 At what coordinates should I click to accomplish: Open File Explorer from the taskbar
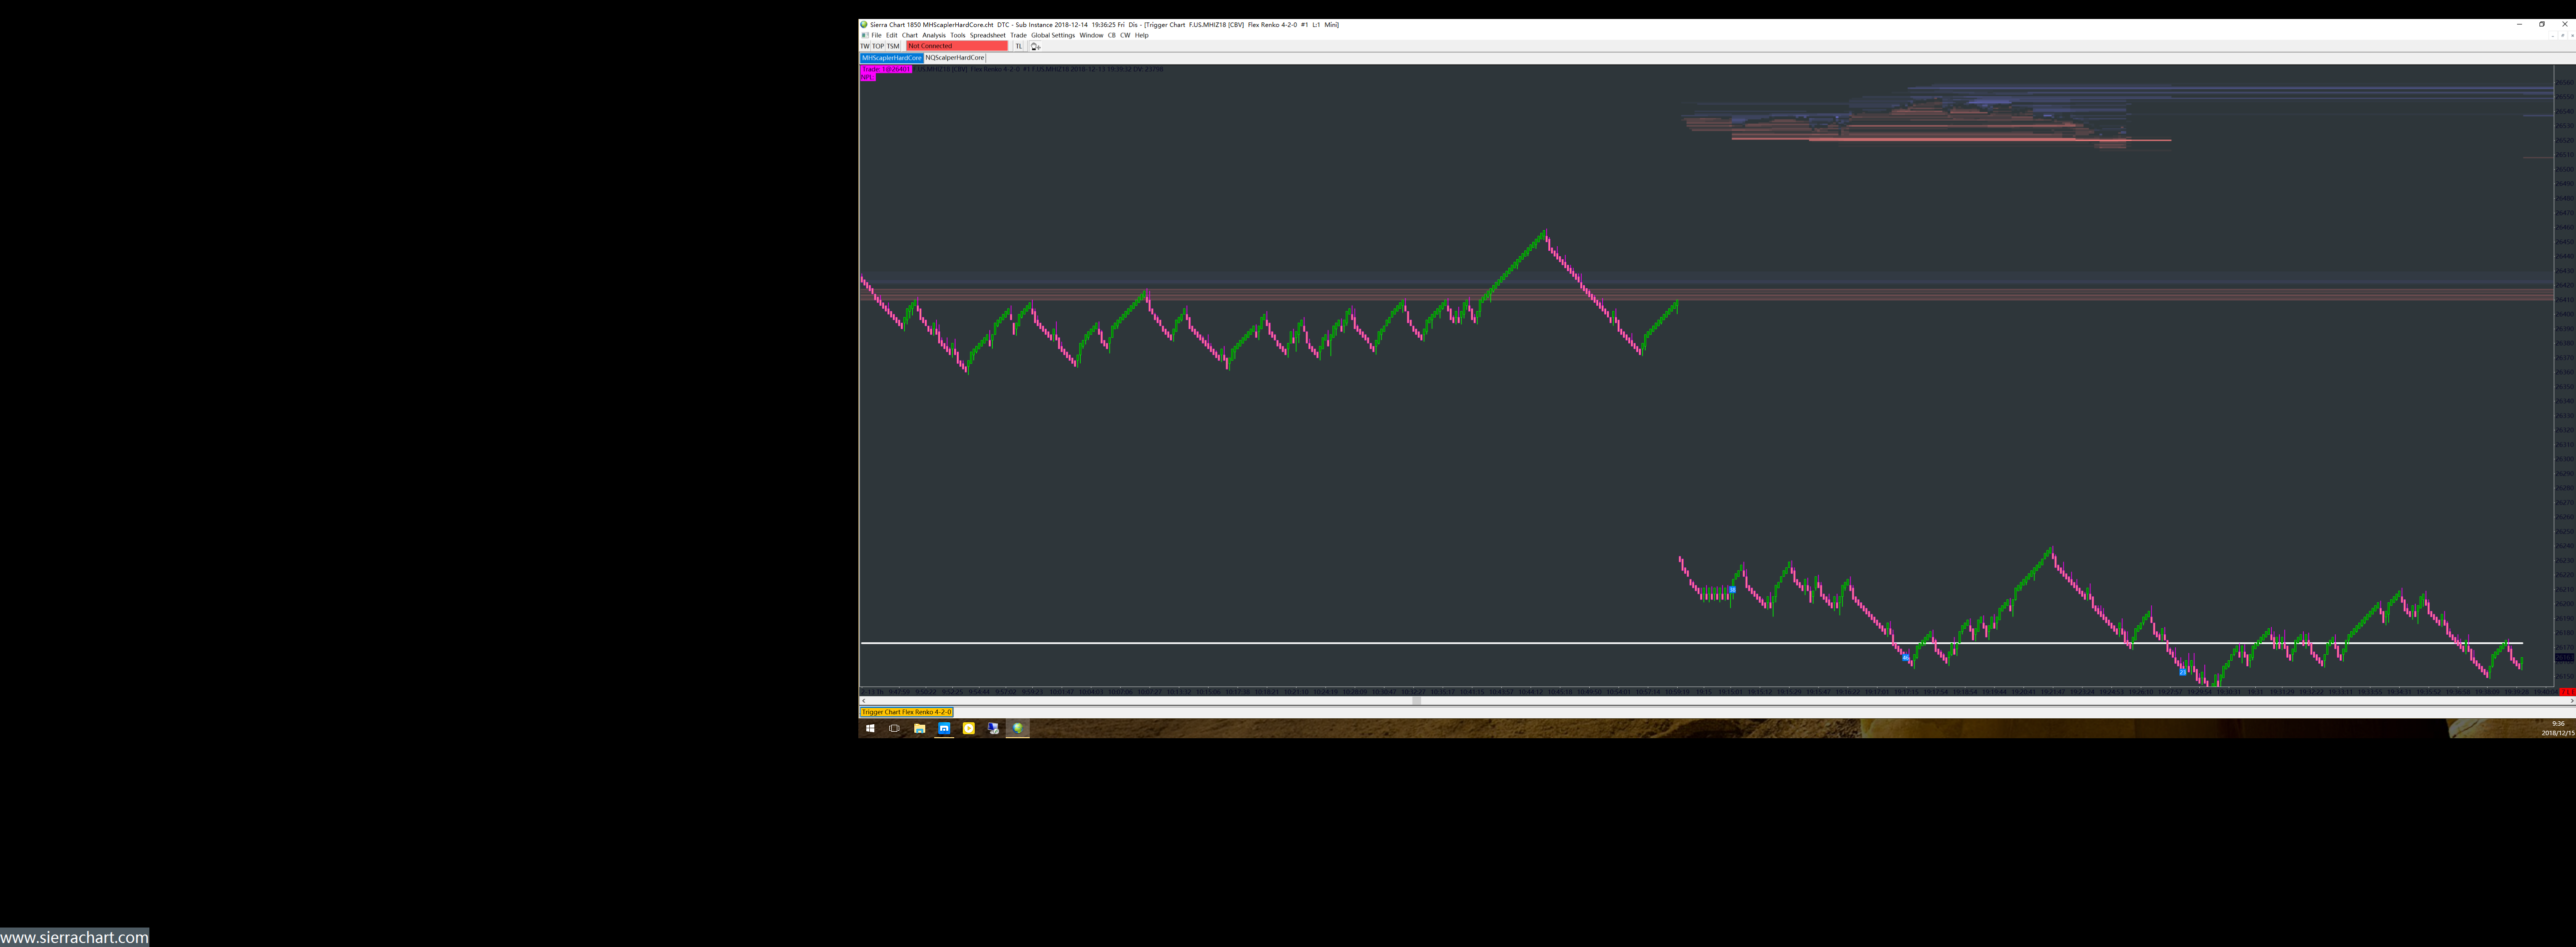(919, 728)
